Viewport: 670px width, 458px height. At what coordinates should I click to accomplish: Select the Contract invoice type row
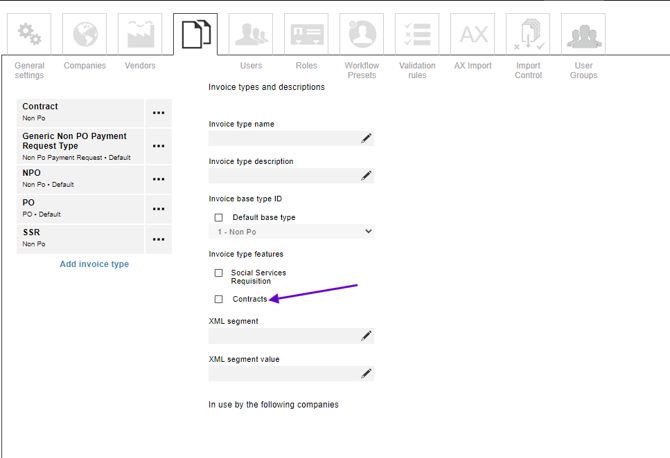[80, 113]
